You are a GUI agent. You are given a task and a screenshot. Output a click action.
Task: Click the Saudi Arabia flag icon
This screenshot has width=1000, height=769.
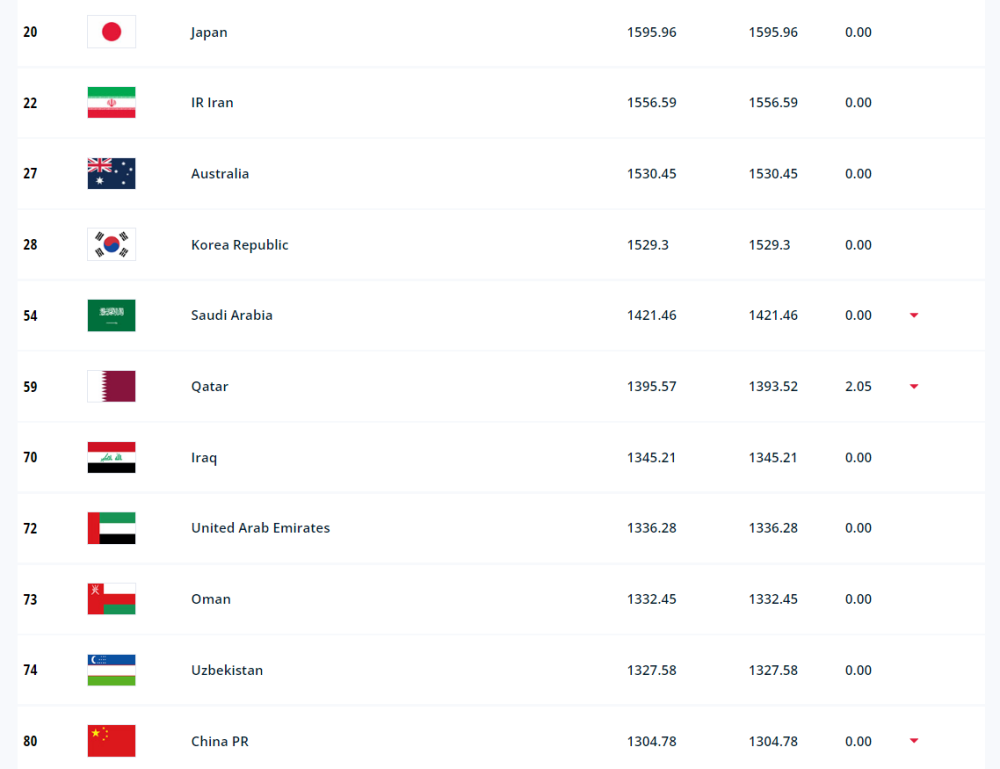112,316
